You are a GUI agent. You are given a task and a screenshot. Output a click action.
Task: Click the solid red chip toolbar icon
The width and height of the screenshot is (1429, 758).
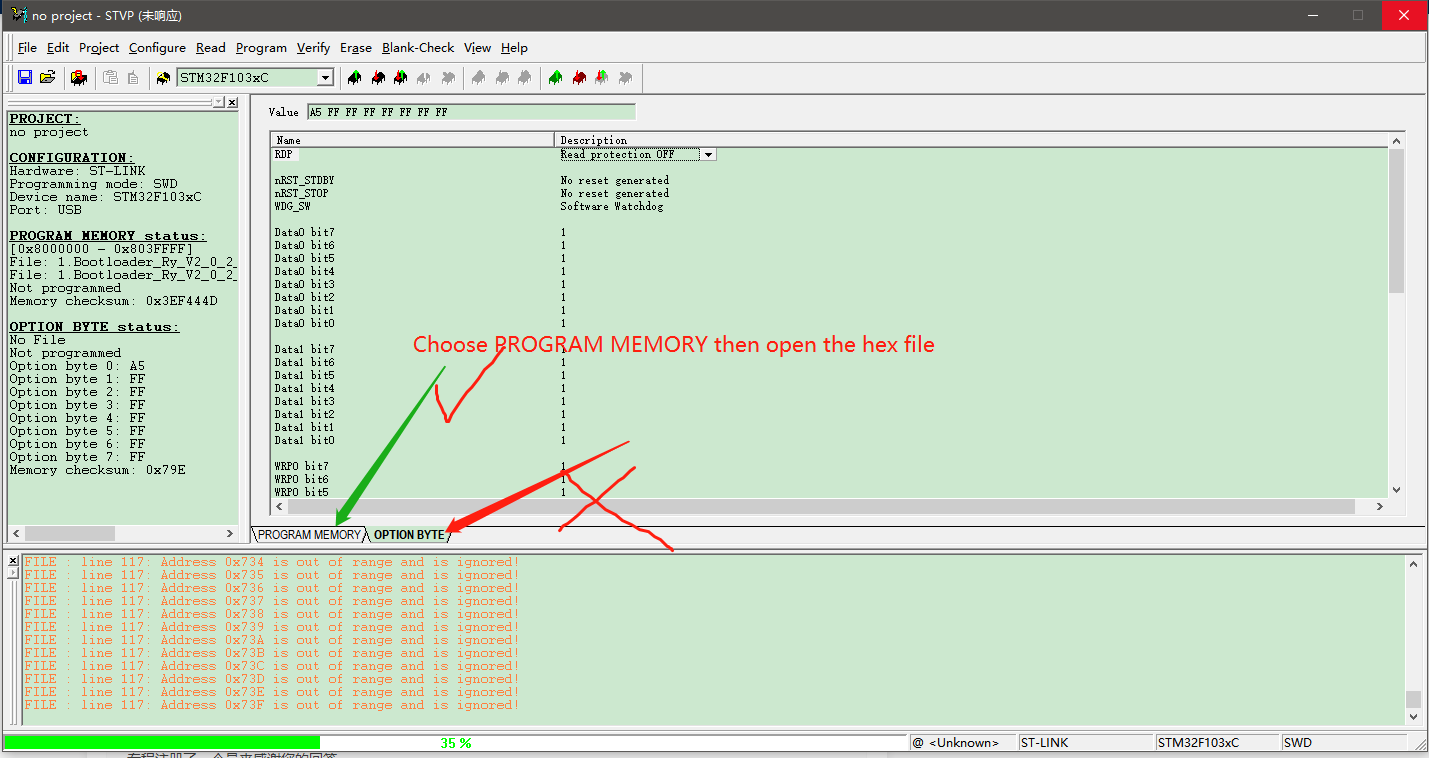(578, 77)
